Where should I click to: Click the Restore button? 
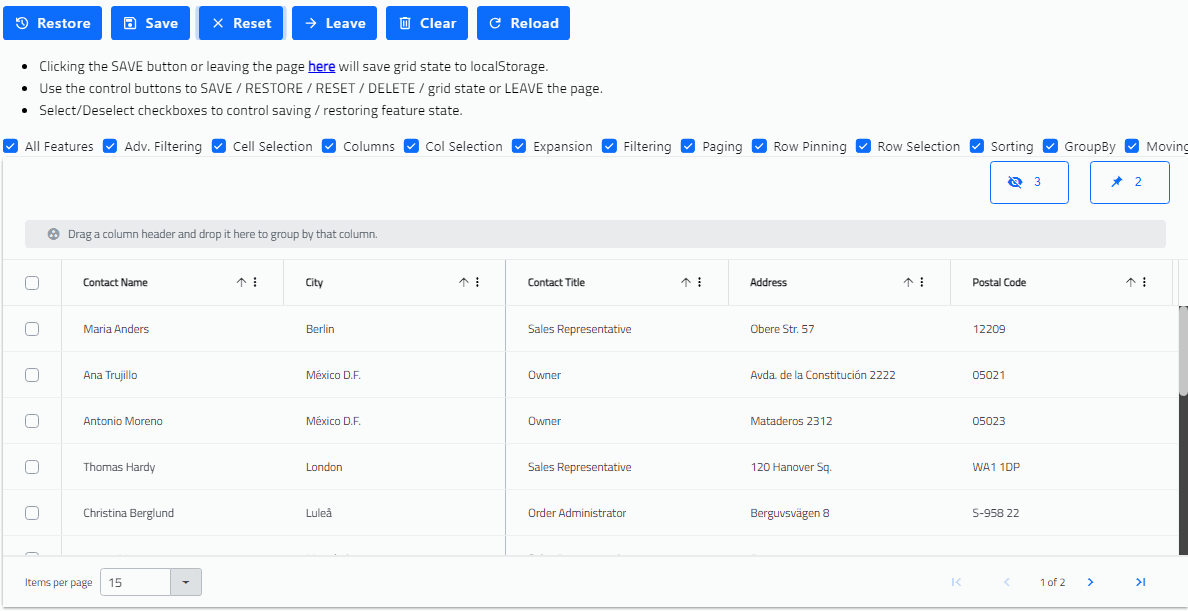[x=53, y=23]
